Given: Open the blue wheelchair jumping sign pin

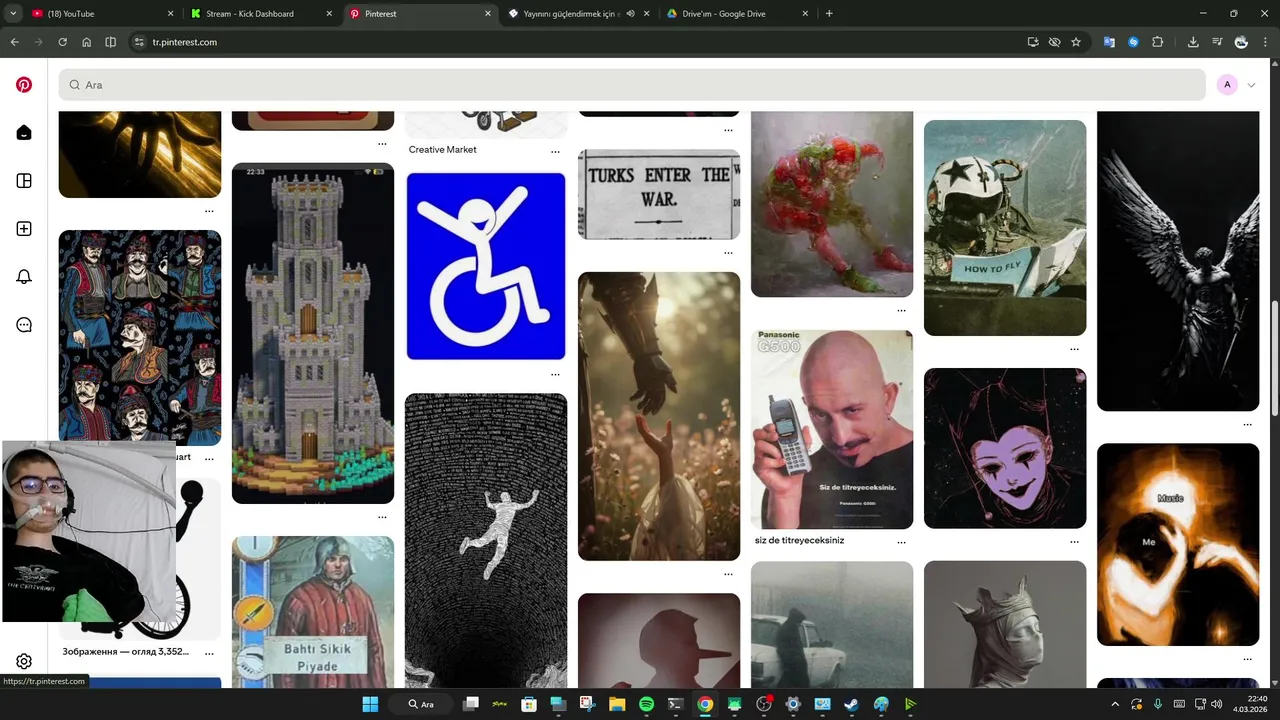Looking at the screenshot, I should pos(486,266).
